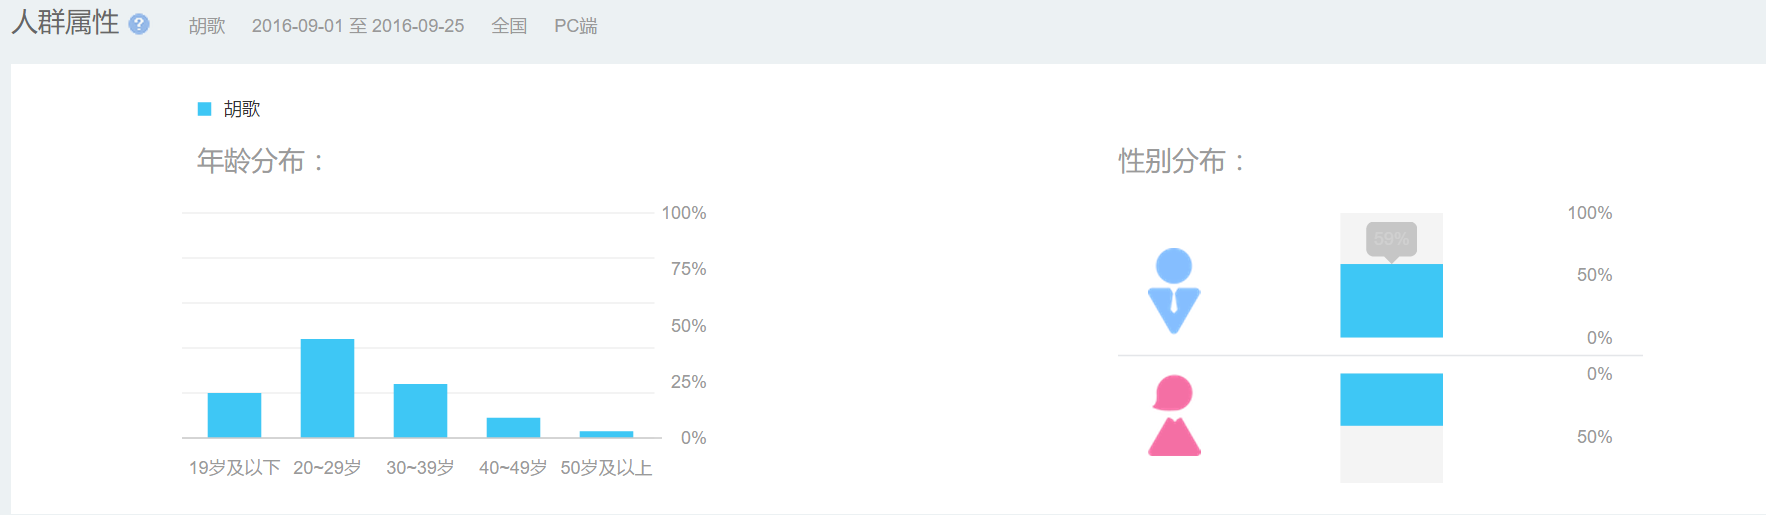Toggle the 胡歌 legend label
This screenshot has width=1766, height=515.
(x=242, y=109)
